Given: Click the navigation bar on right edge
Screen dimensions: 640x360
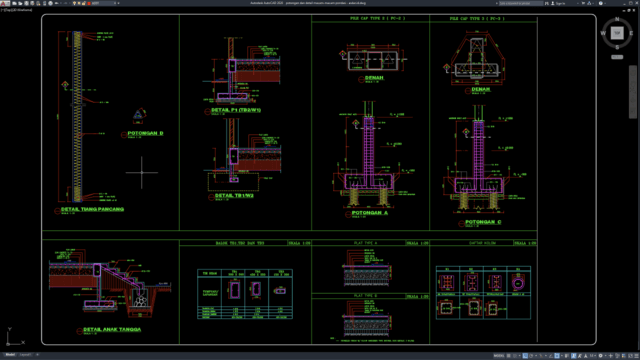Looking at the screenshot, I should click(x=633, y=92).
